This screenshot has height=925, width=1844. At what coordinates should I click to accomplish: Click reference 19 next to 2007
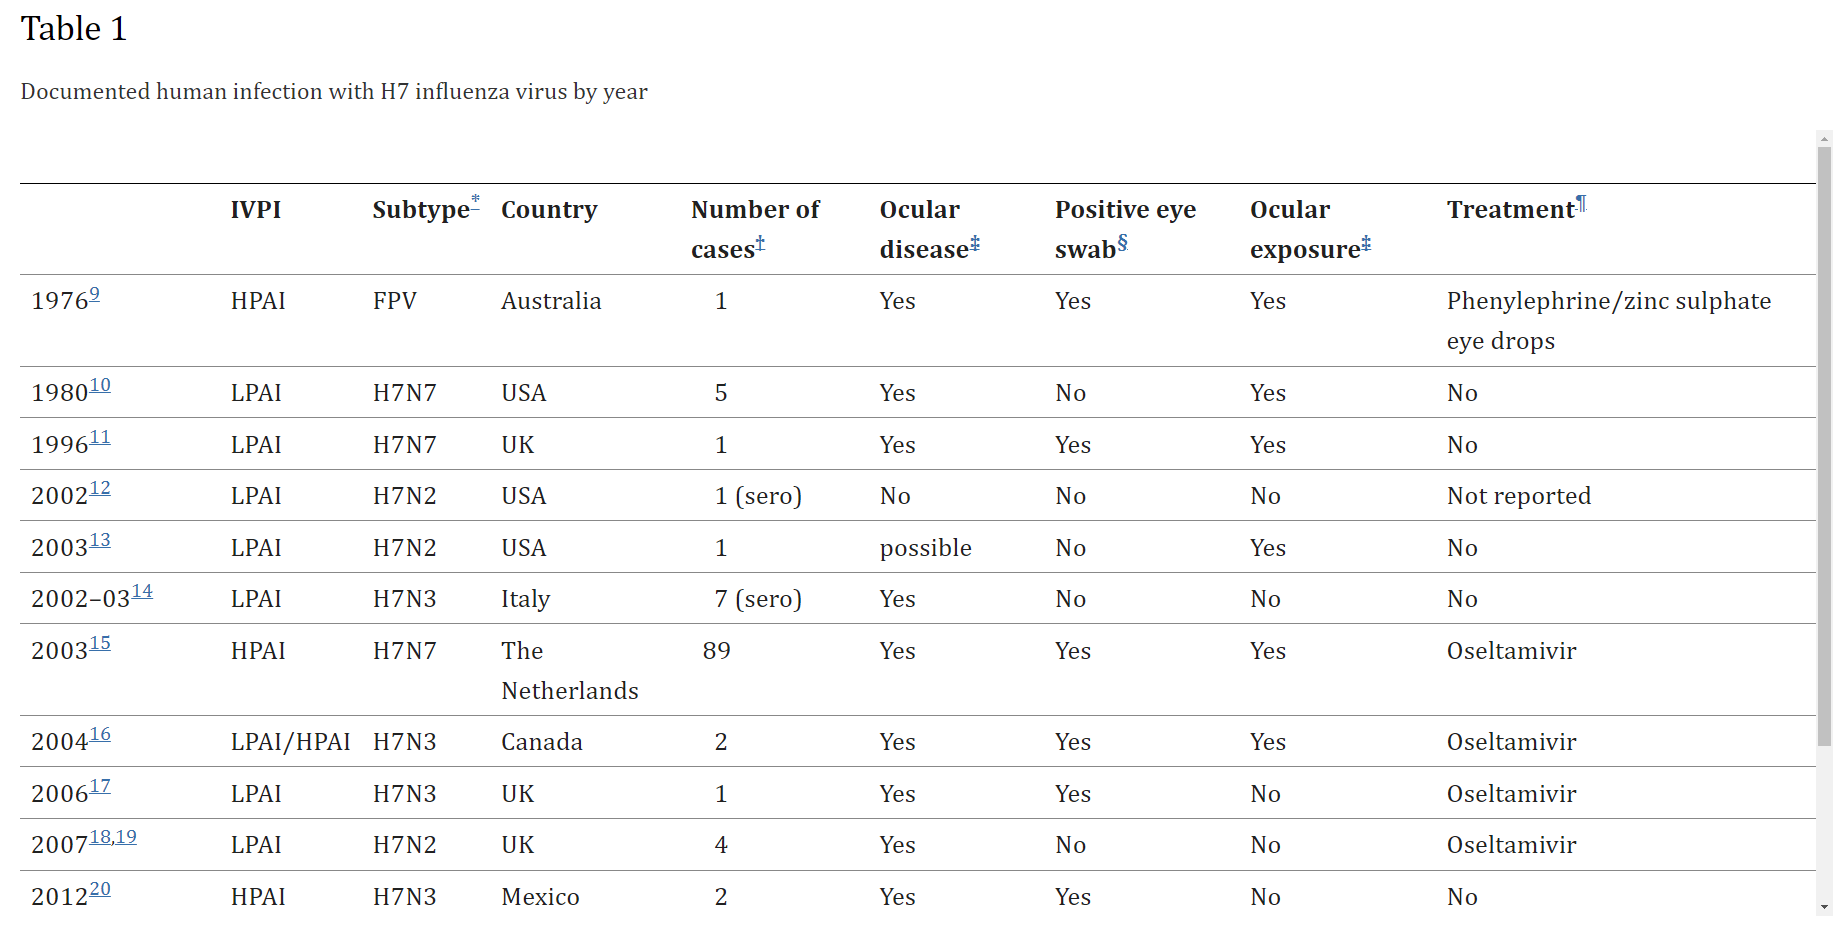(126, 838)
